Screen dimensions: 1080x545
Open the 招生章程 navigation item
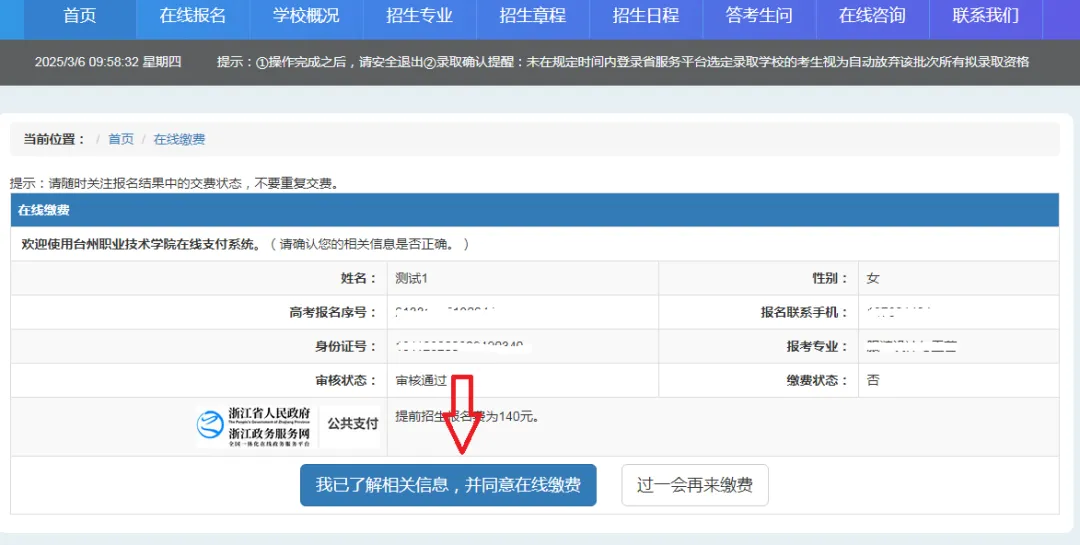(x=532, y=16)
